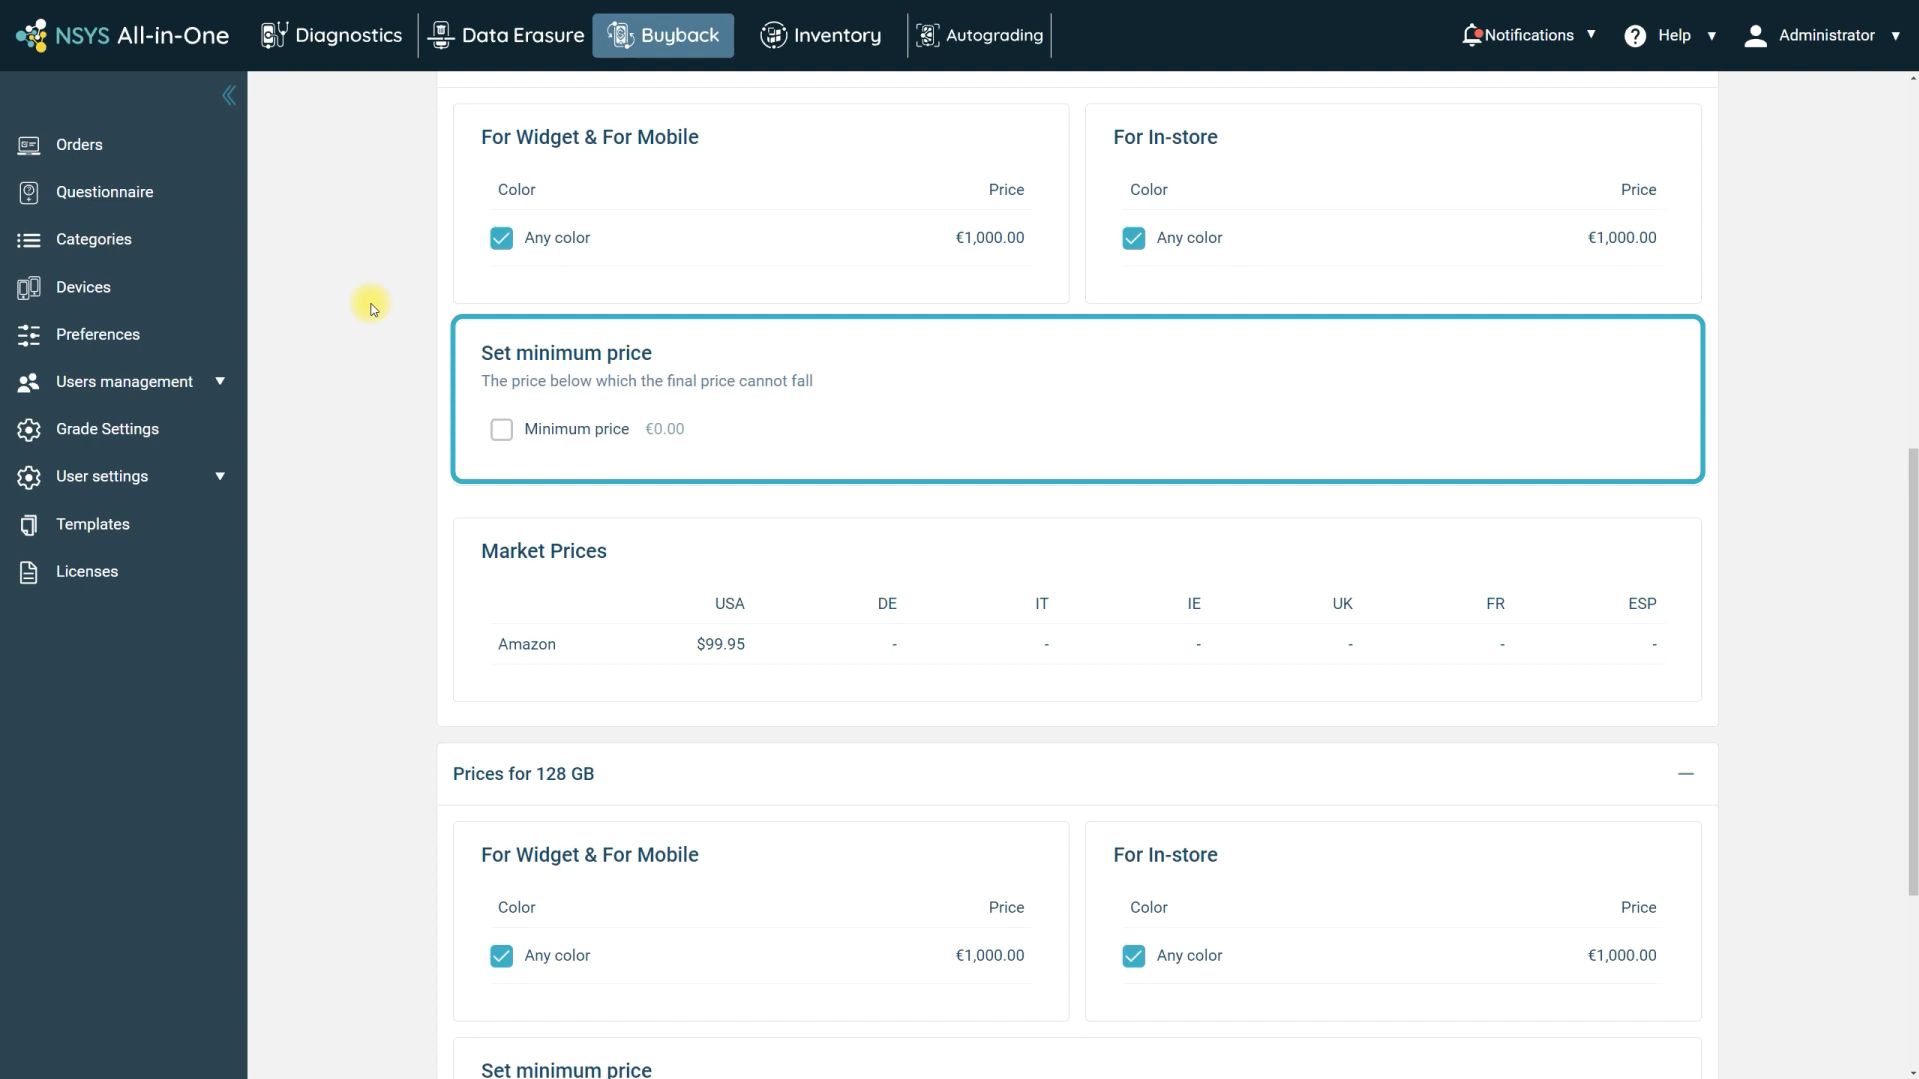
Task: Open Grade Settings in the sidebar
Action: click(107, 429)
